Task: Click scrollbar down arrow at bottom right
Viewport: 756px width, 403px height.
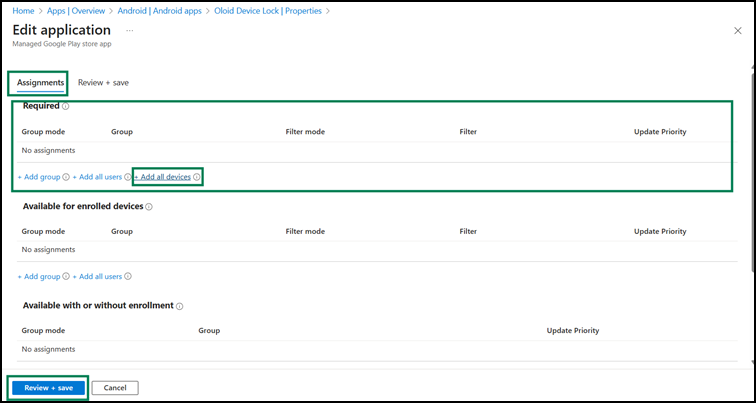Action: point(753,361)
